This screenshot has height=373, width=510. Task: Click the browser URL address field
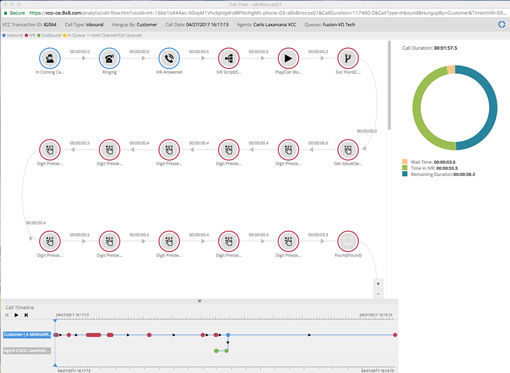pyautogui.click(x=268, y=13)
